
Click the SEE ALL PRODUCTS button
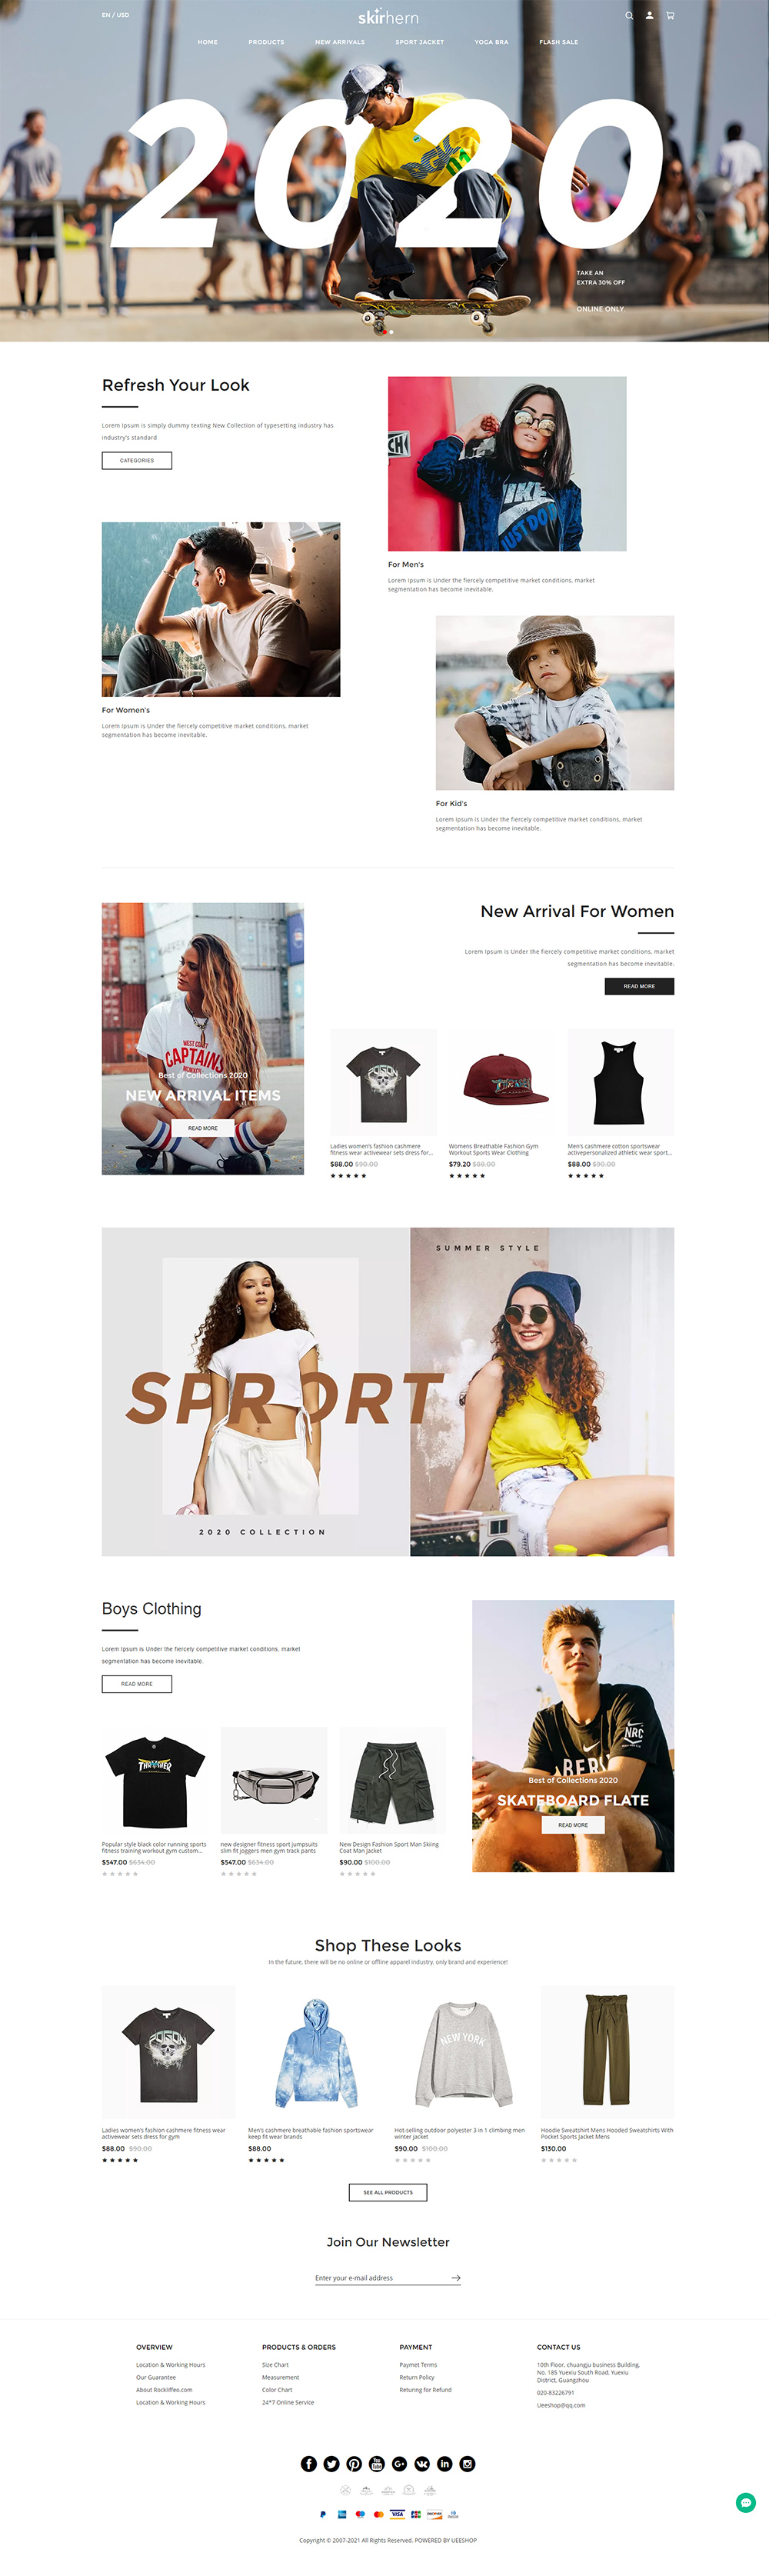click(388, 2191)
